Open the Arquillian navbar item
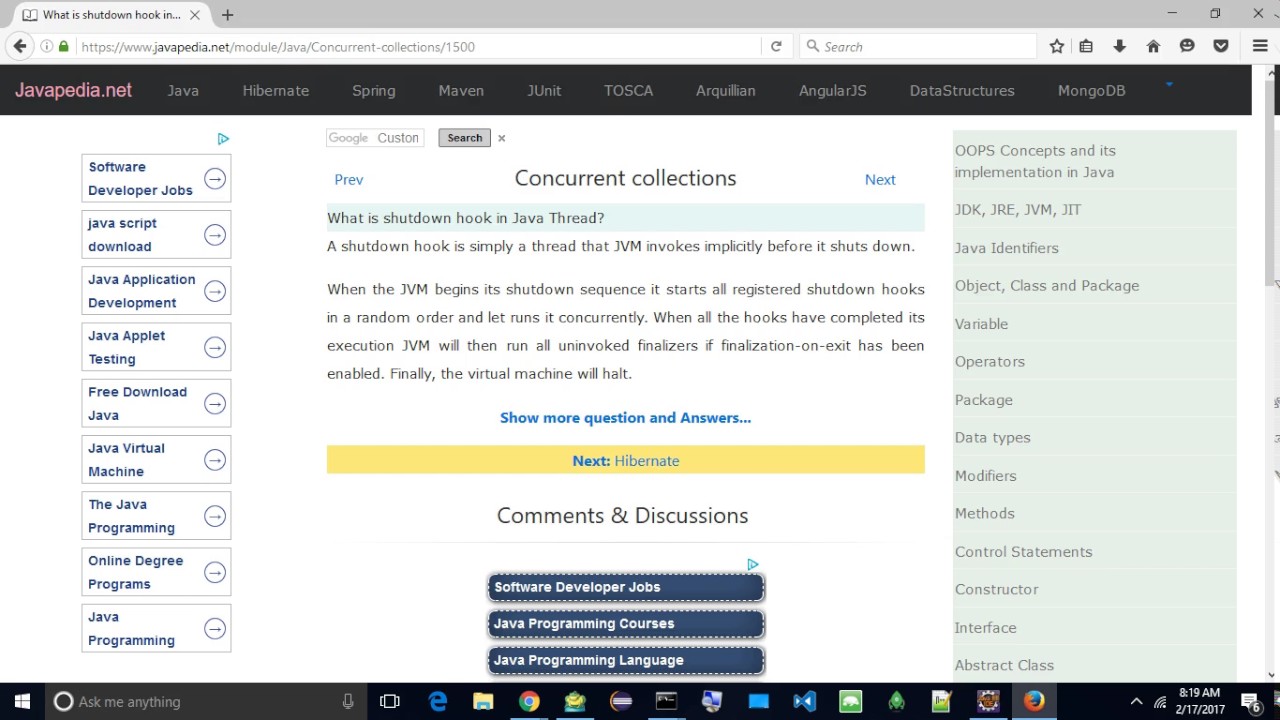Screen dimensions: 1280x720 [x=726, y=90]
